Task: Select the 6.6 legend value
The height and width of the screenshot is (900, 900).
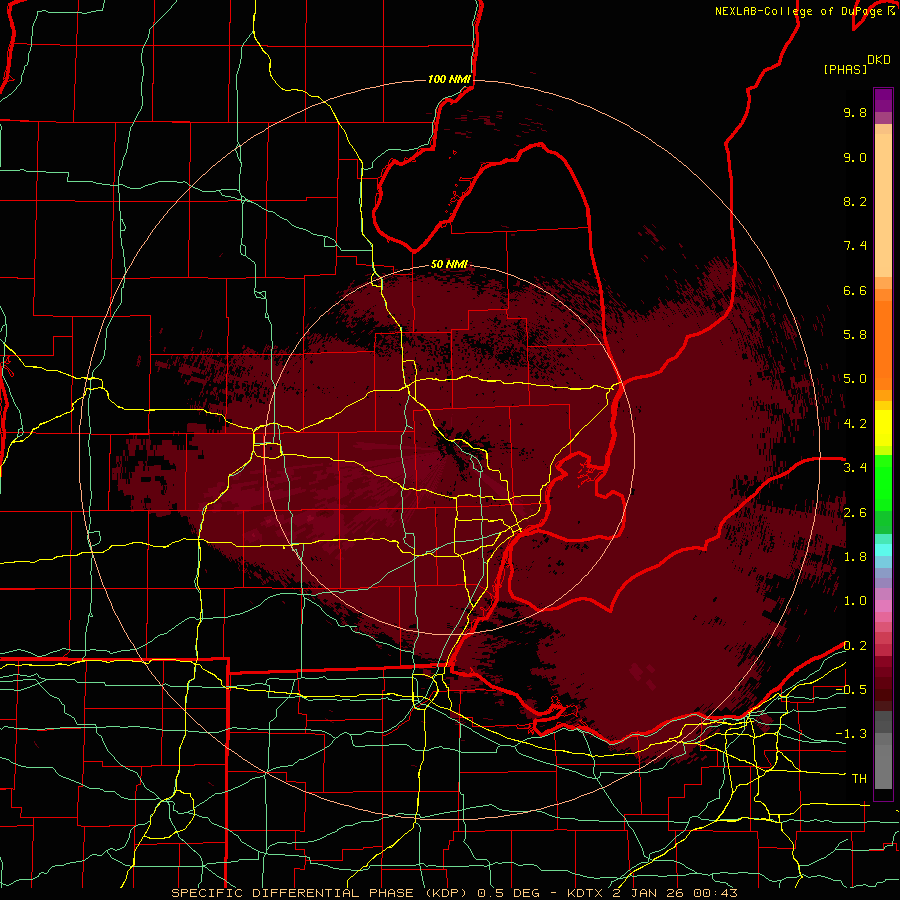Action: tap(855, 290)
